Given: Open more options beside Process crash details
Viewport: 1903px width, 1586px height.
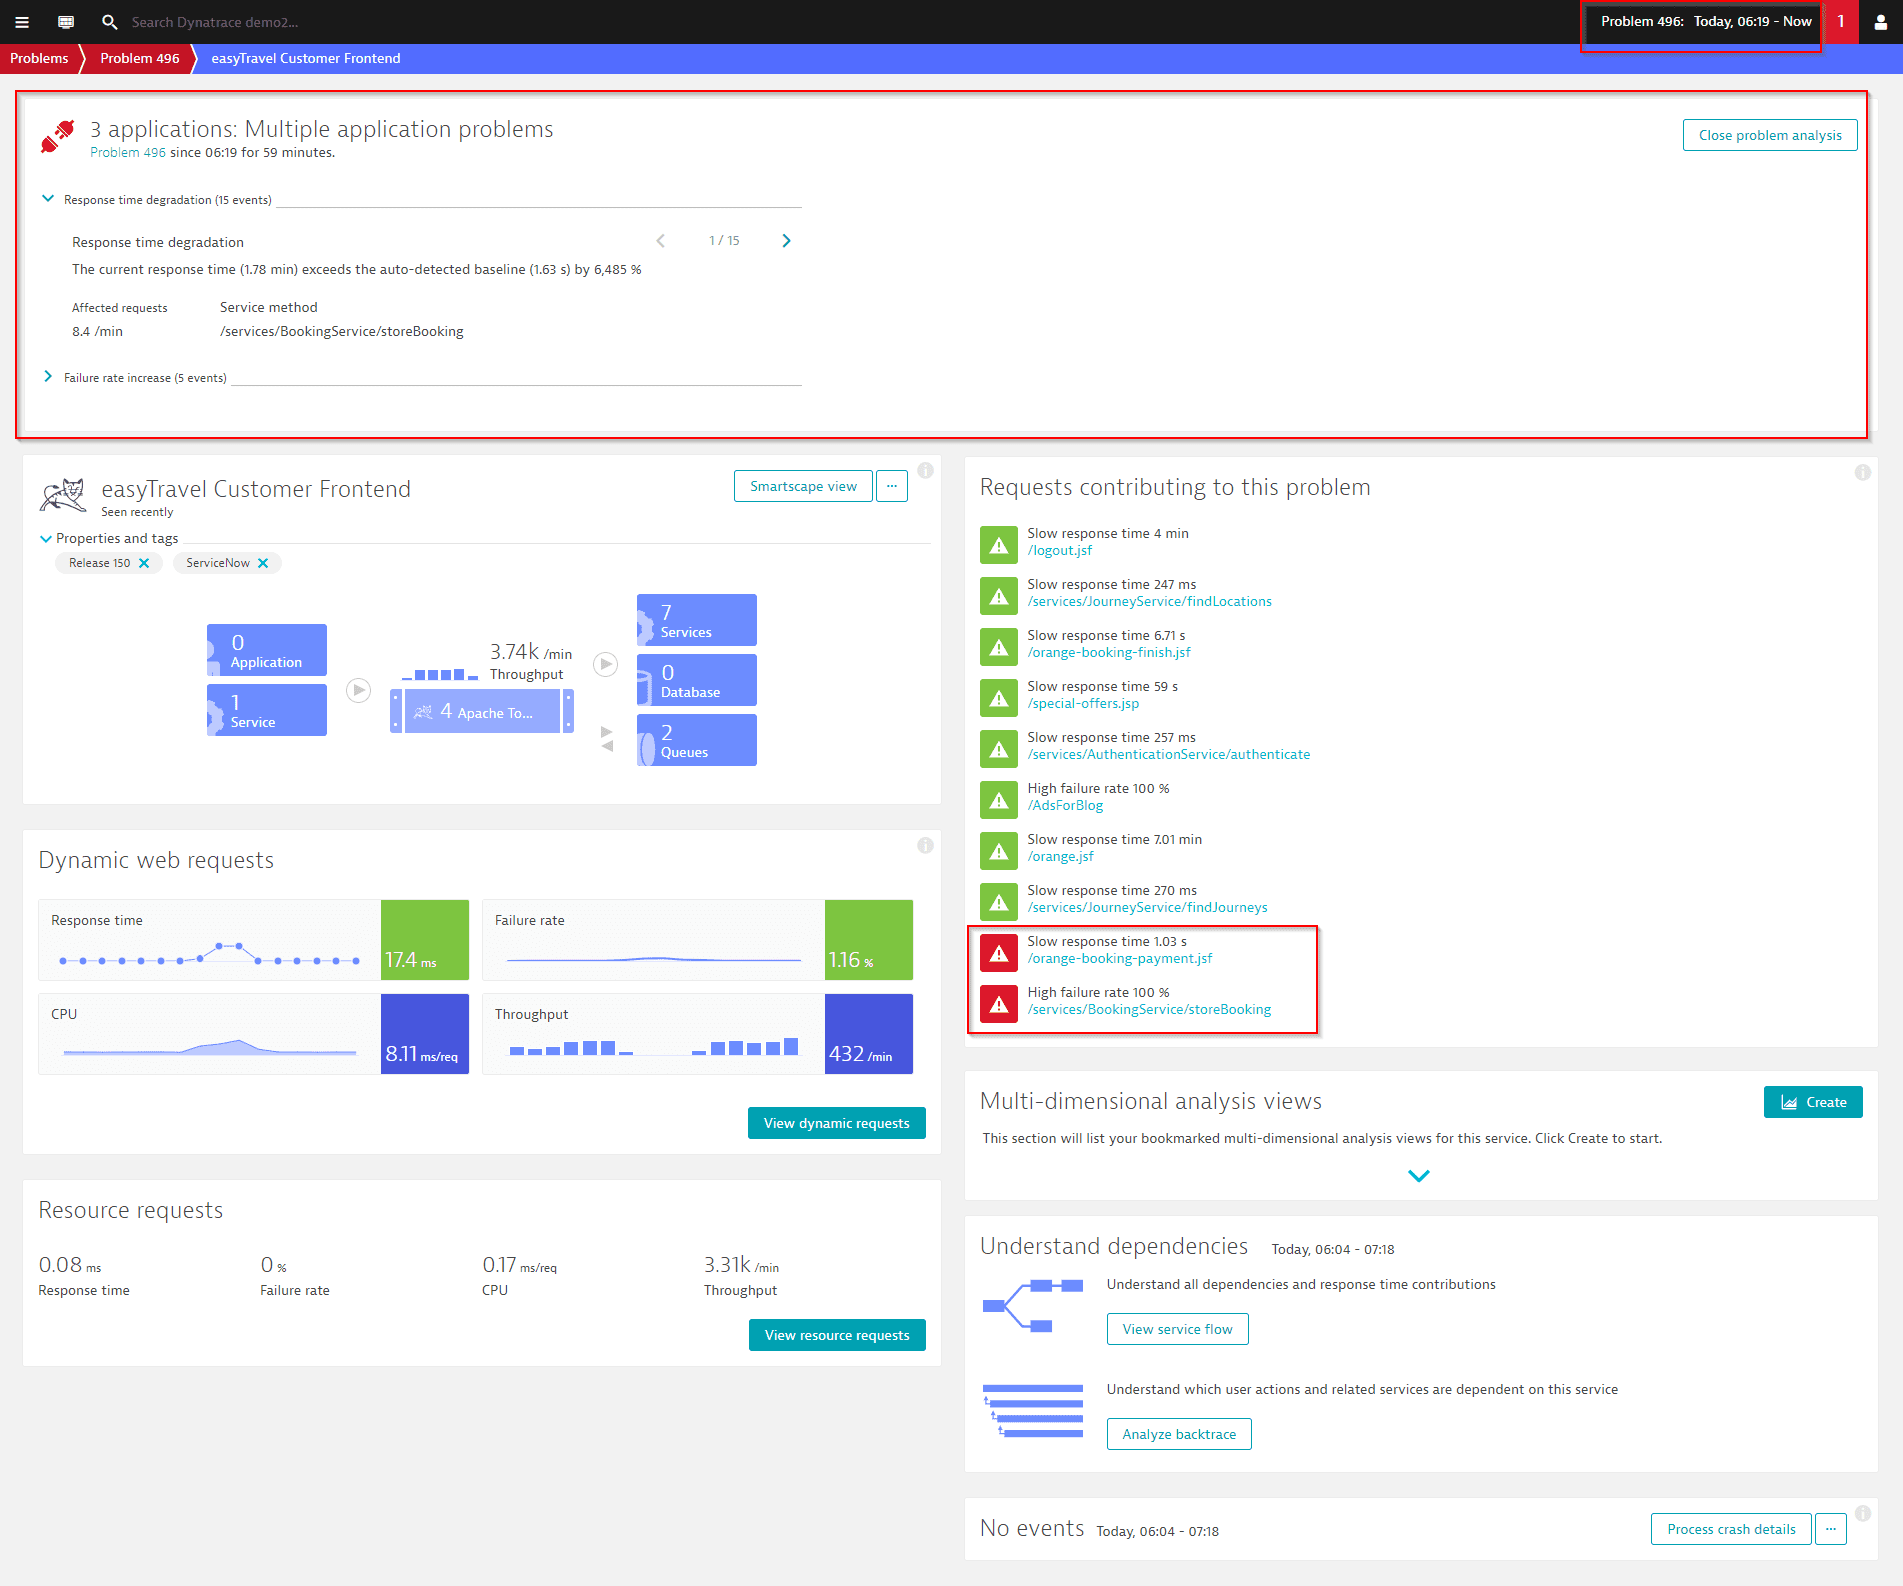Looking at the screenshot, I should pyautogui.click(x=1831, y=1529).
